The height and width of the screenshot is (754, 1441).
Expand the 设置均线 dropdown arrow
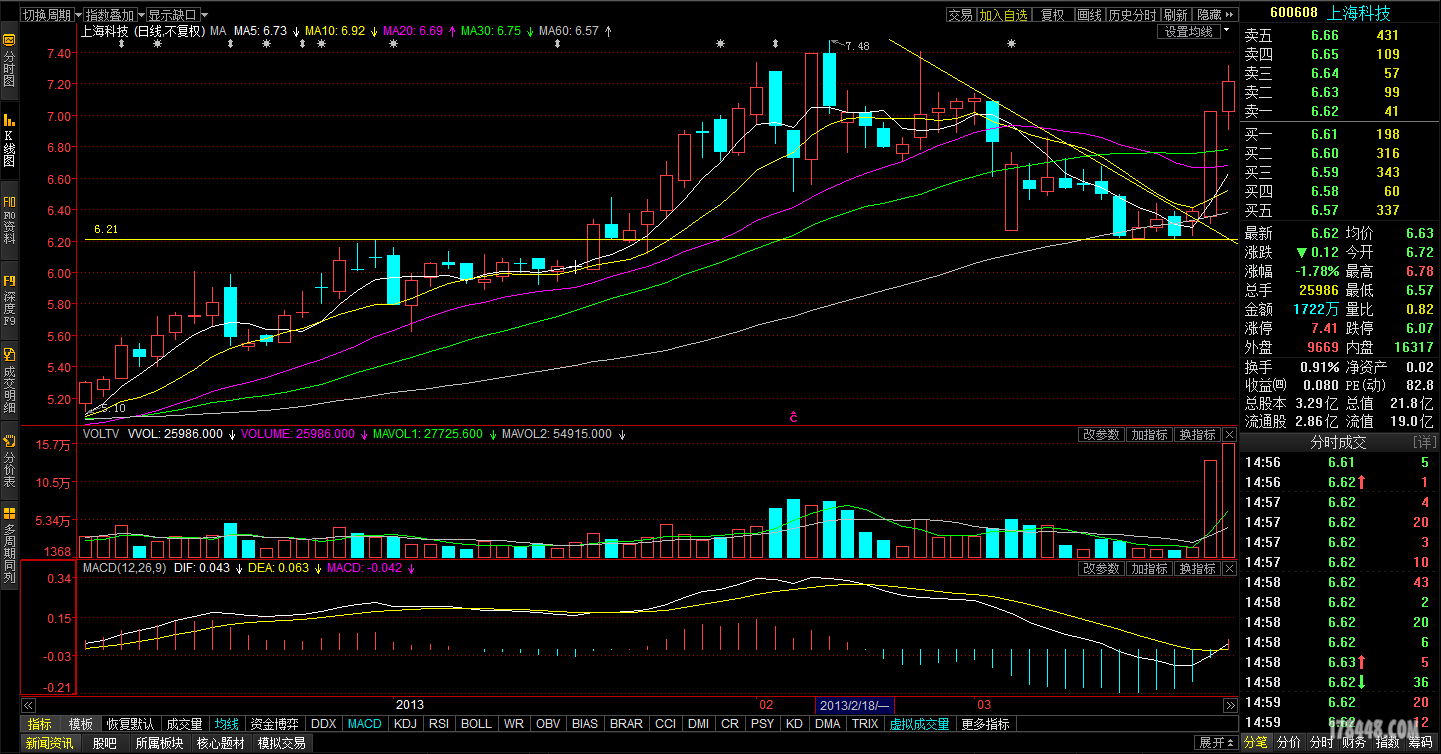coord(1226,31)
